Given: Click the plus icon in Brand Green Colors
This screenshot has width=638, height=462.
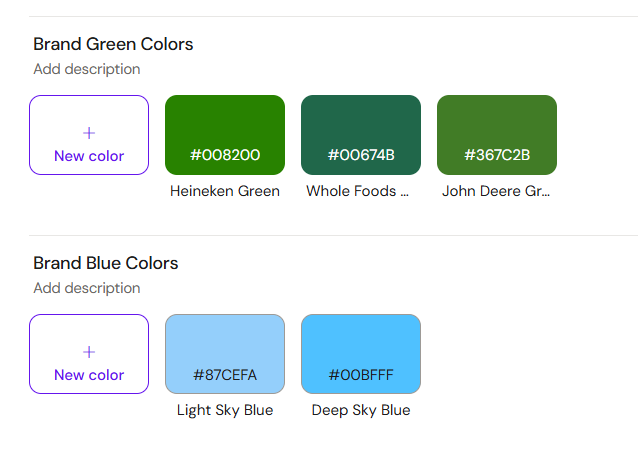Looking at the screenshot, I should coord(89,133).
